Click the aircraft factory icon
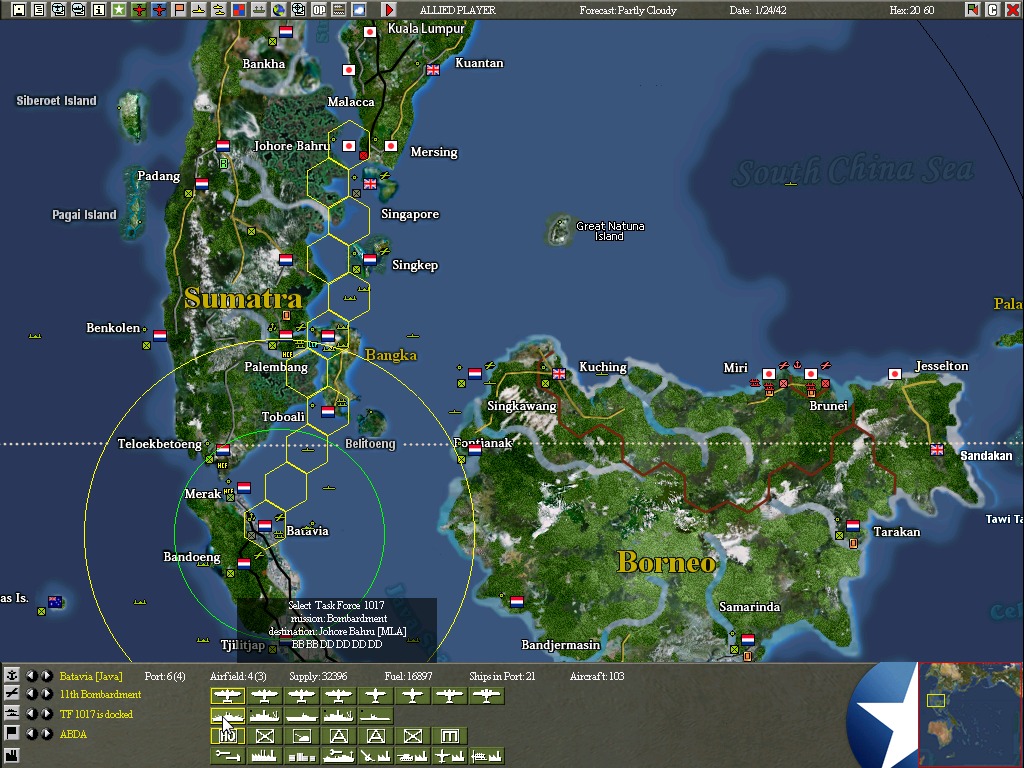The width and height of the screenshot is (1024, 768). pos(450,756)
